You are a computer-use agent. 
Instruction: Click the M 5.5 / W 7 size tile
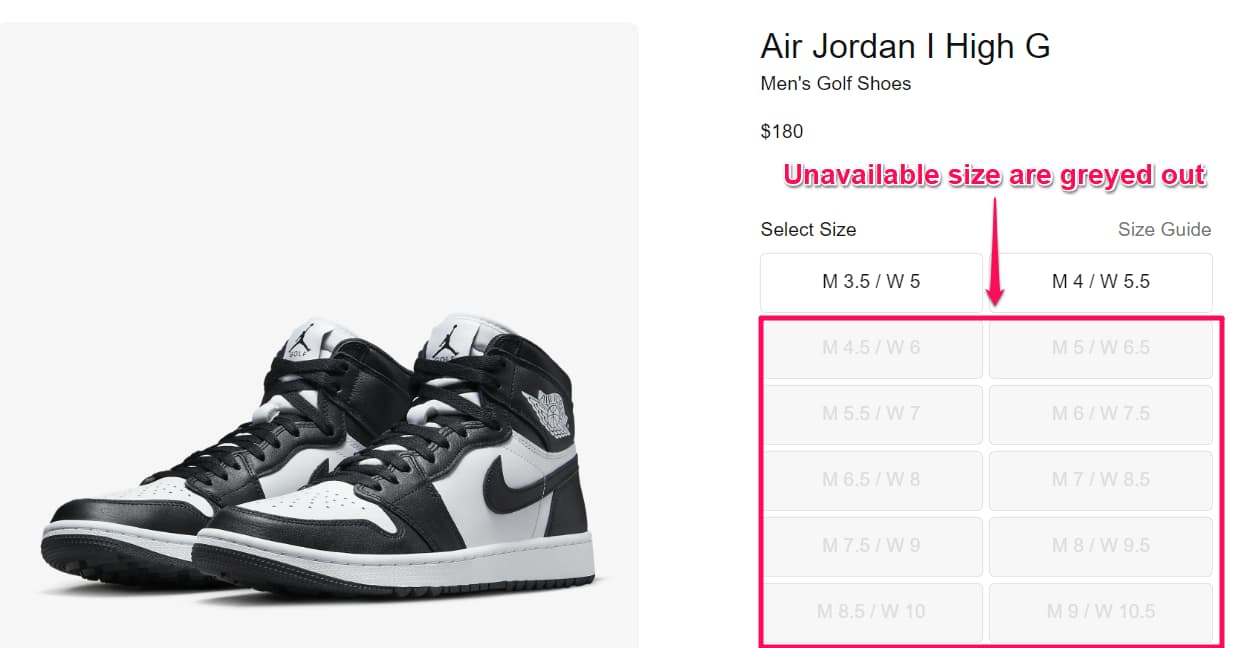click(871, 413)
